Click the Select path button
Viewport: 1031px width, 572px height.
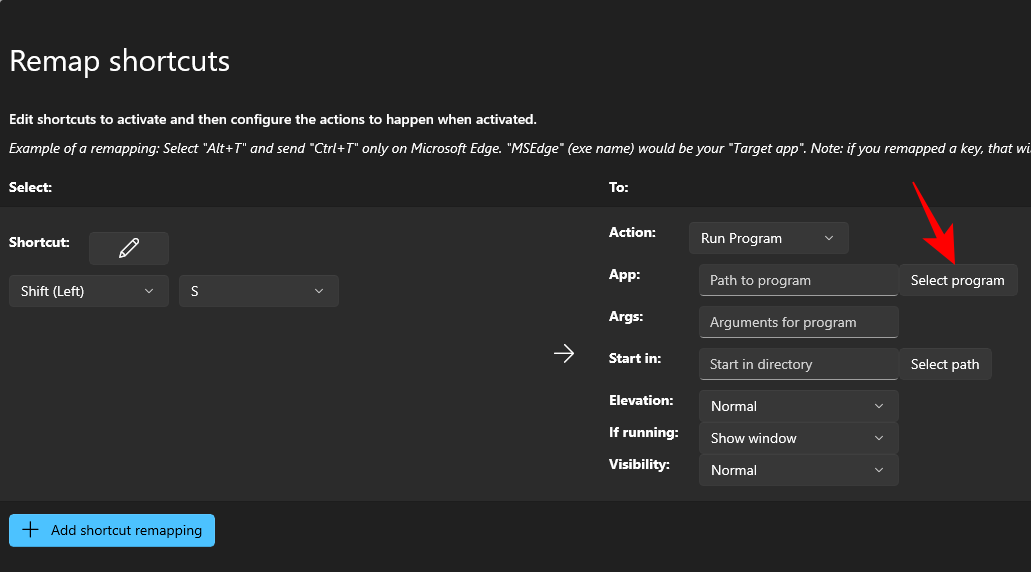click(945, 364)
